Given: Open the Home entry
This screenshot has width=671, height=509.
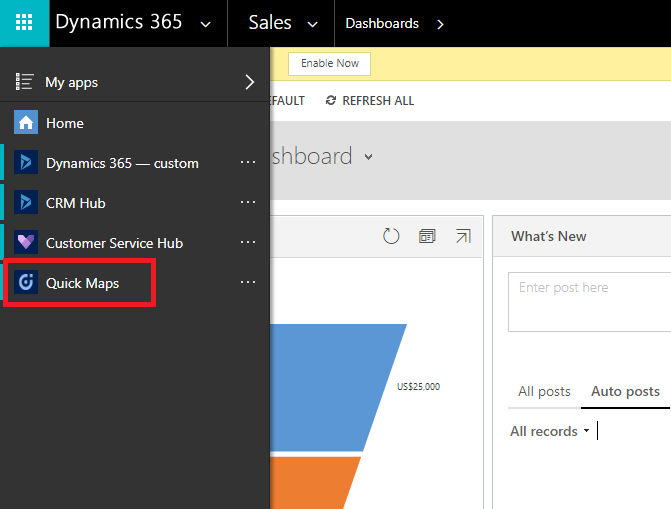Looking at the screenshot, I should coord(65,123).
